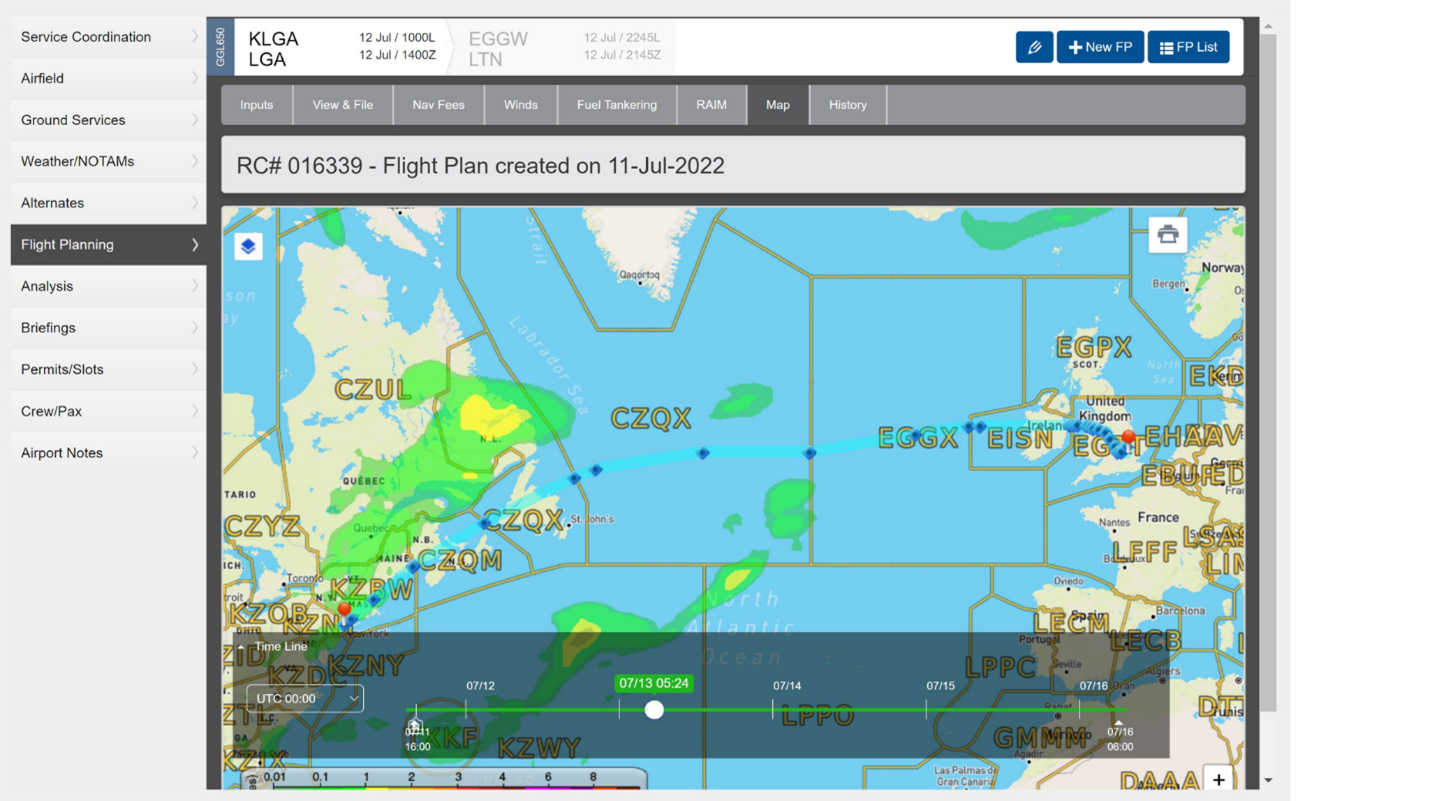Open the Nav Fees tab

pos(439,105)
